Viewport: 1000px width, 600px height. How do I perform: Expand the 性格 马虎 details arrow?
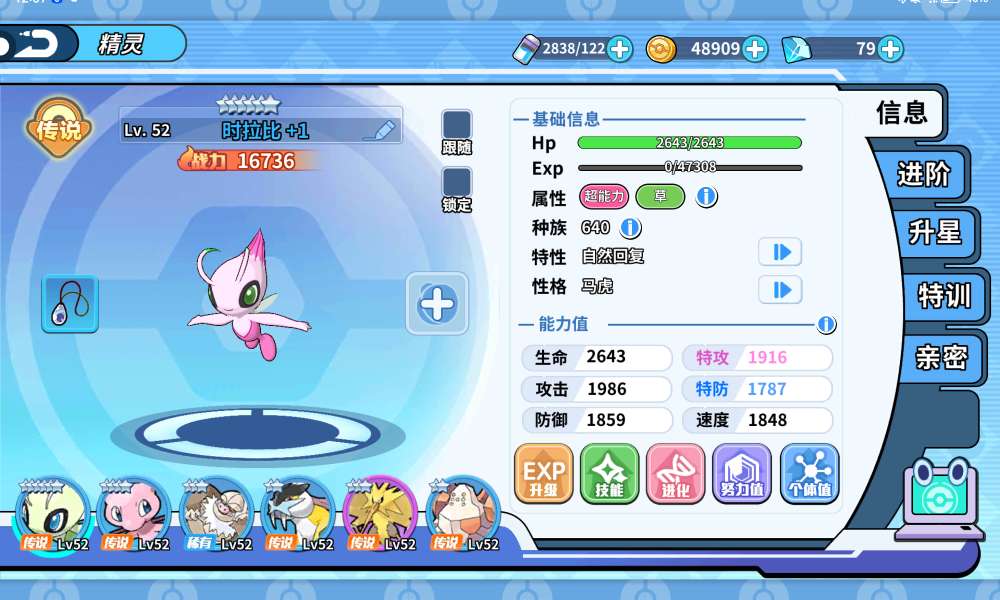pos(780,290)
